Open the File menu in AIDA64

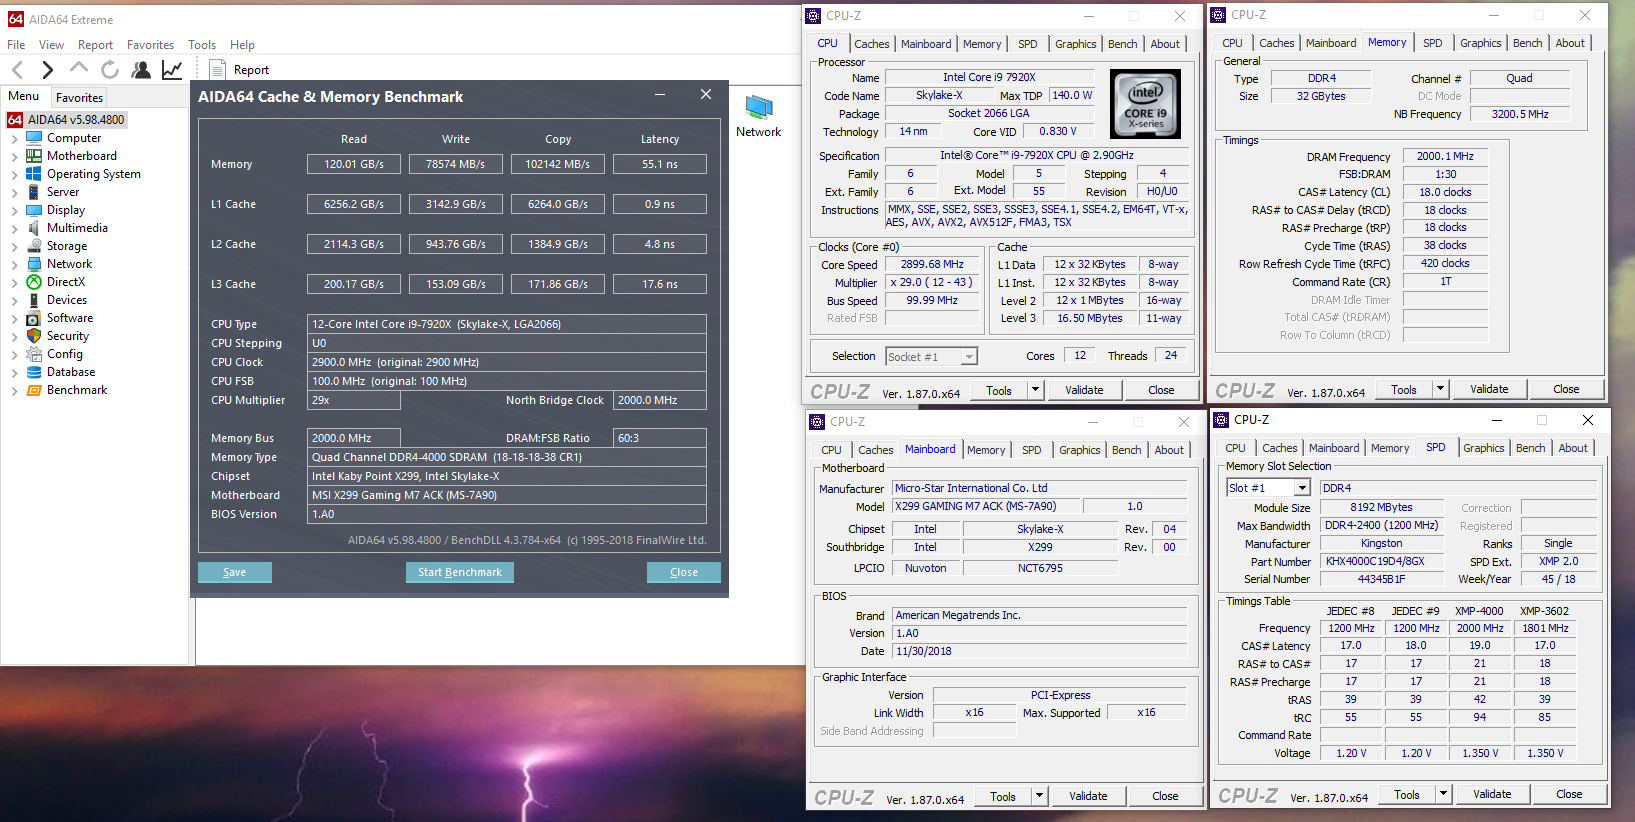point(16,45)
